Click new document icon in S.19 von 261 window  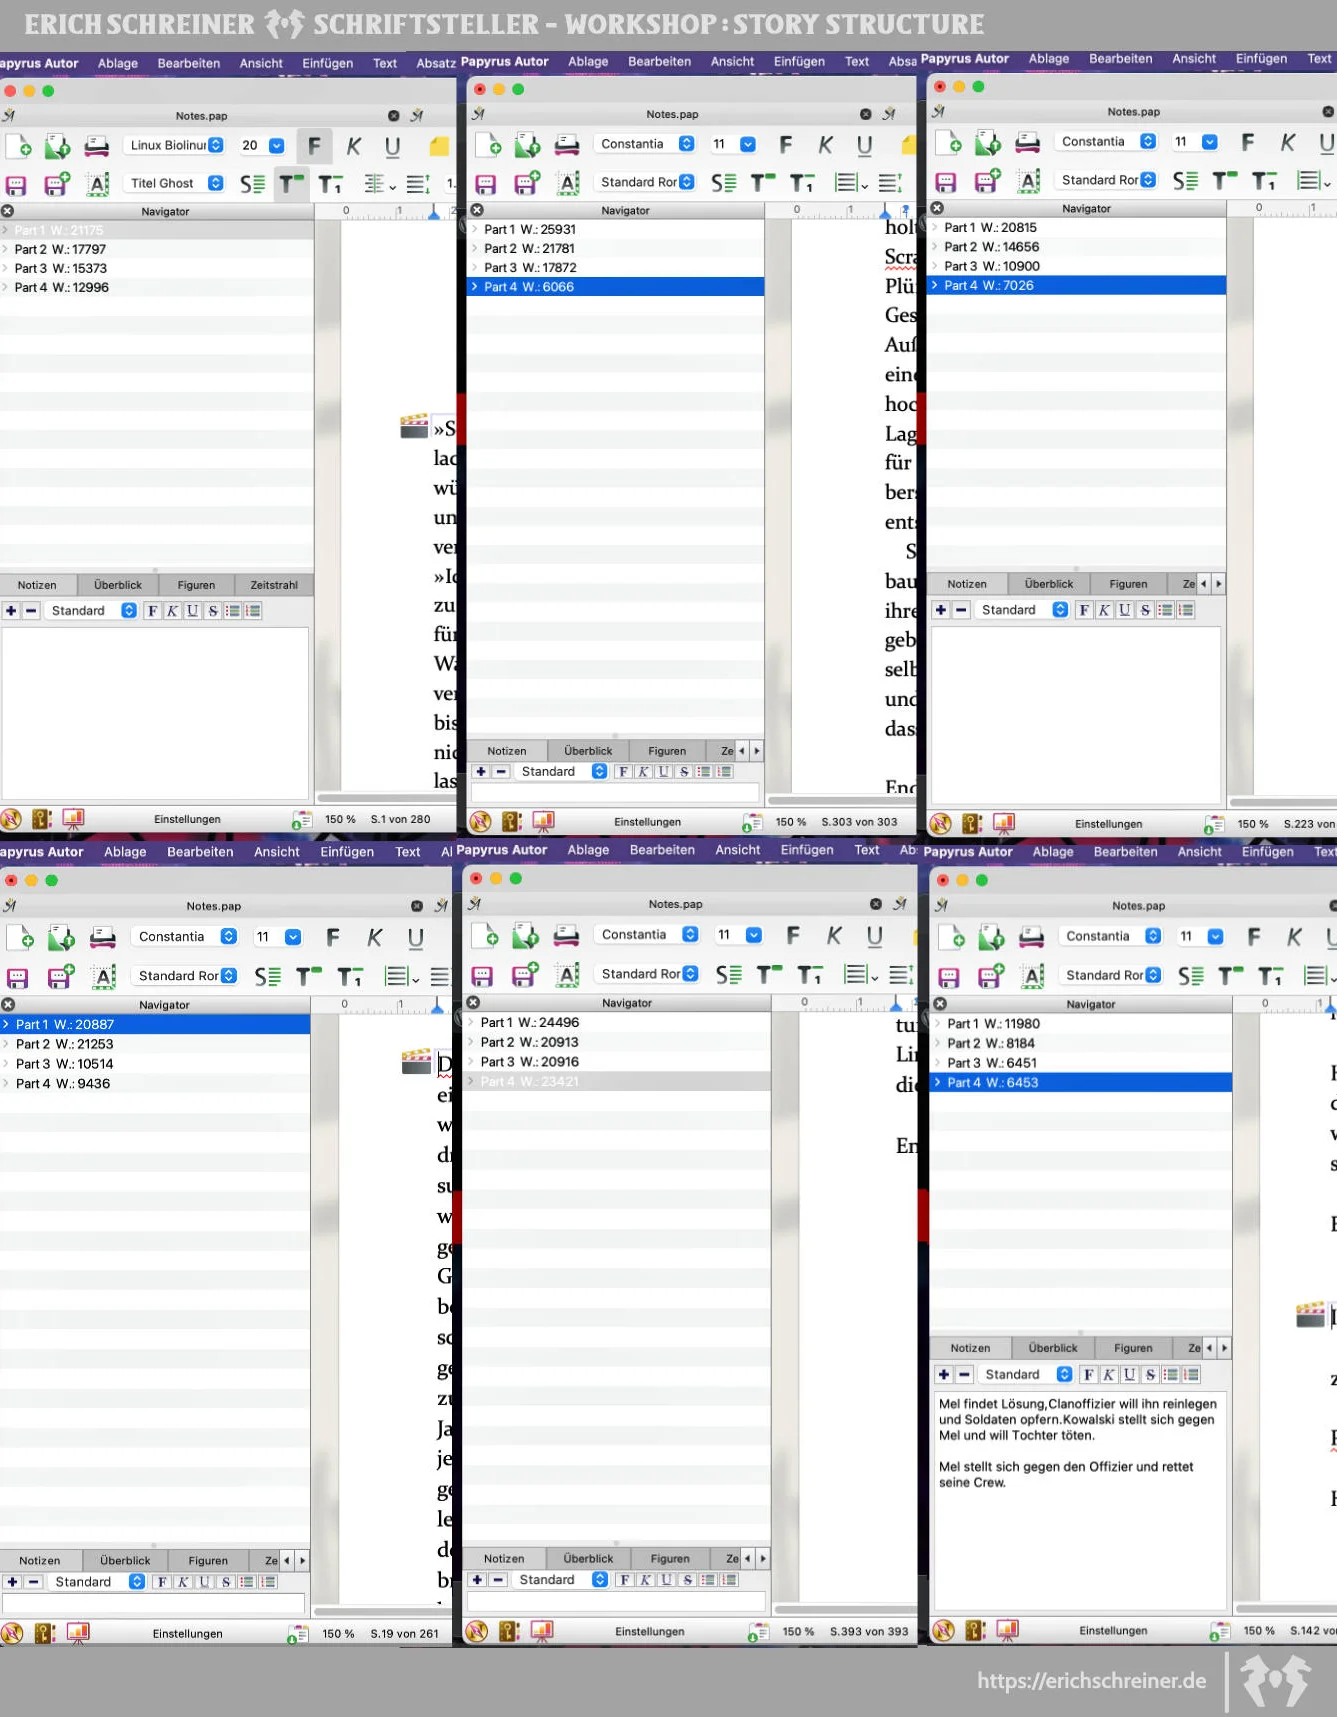pos(21,938)
